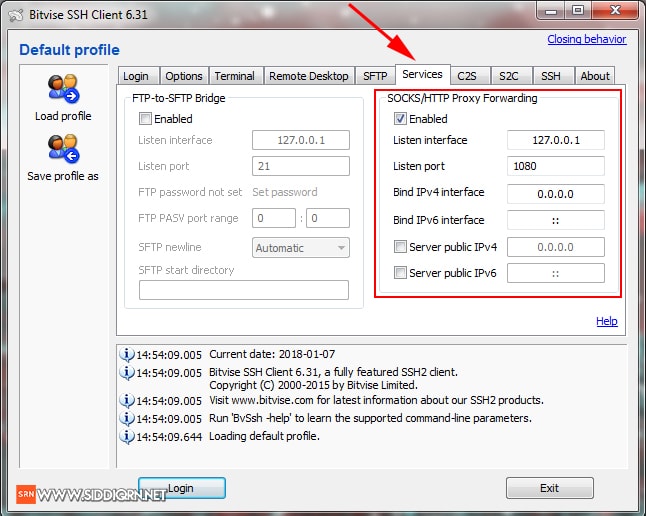Click the Help link
The height and width of the screenshot is (516, 646).
click(607, 321)
